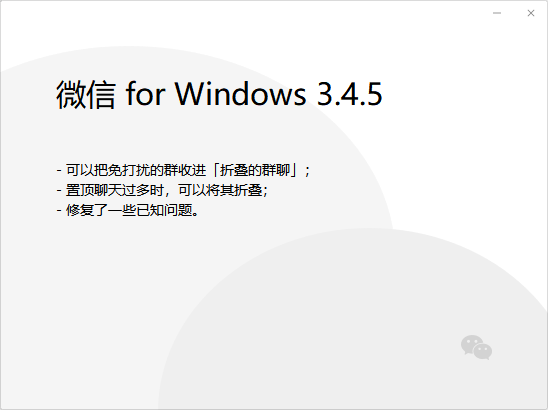The width and height of the screenshot is (548, 410).
Task: Click the gray WeChat logo icon
Action: tap(476, 347)
